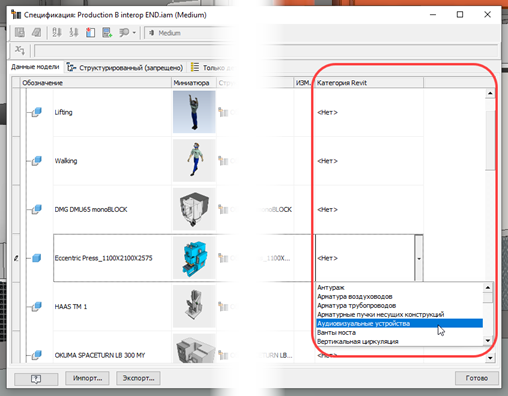The image size is (508, 396).
Task: Click the Walking thumbnail image
Action: (194, 161)
